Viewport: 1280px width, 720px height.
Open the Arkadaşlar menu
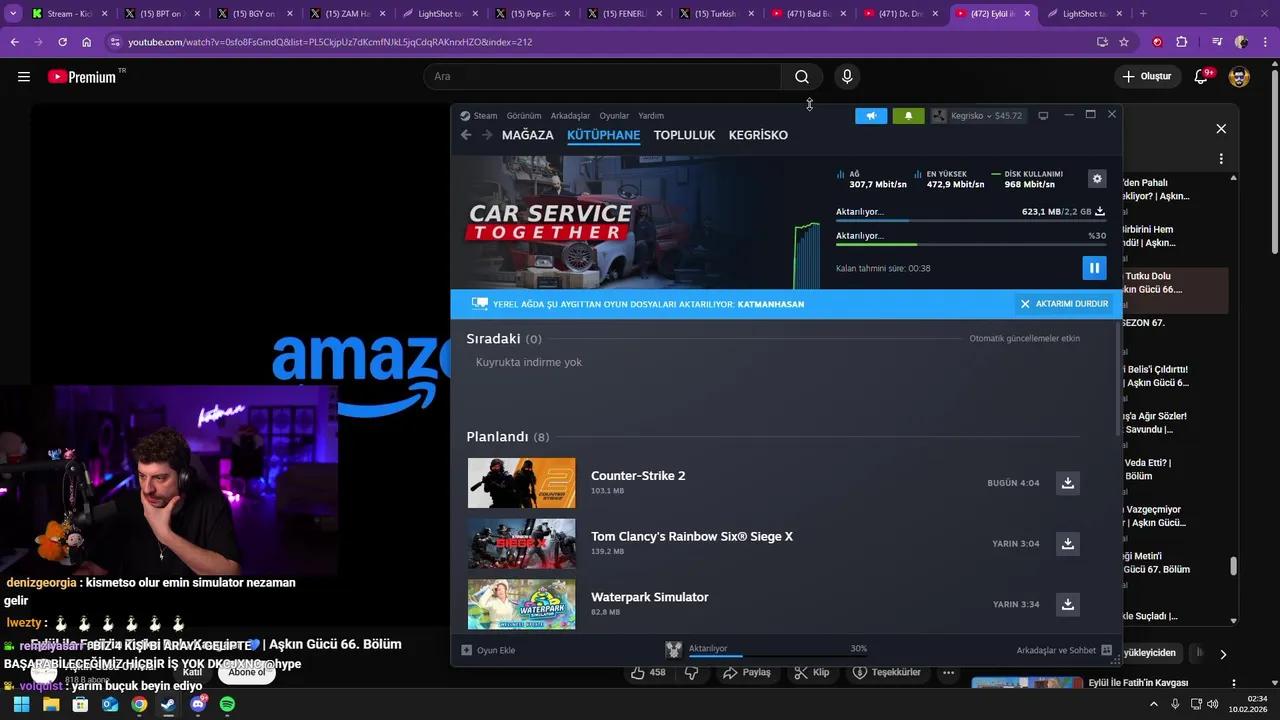[571, 116]
